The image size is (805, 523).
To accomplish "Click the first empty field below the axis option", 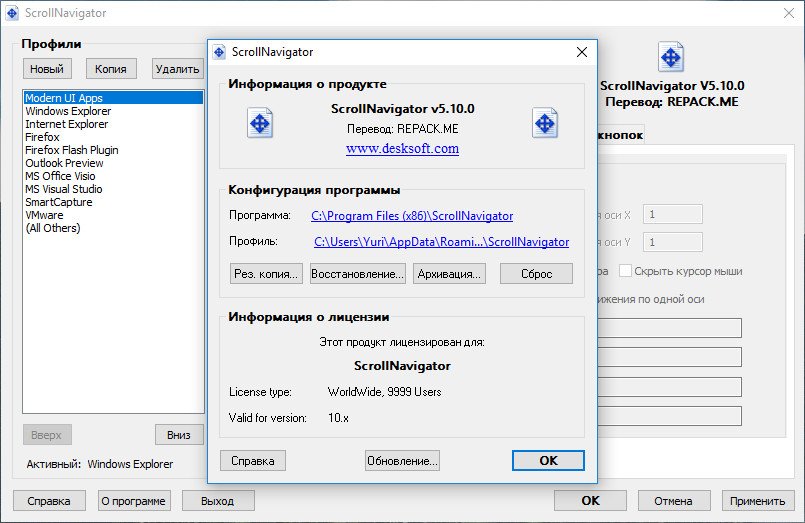I will coord(669,328).
